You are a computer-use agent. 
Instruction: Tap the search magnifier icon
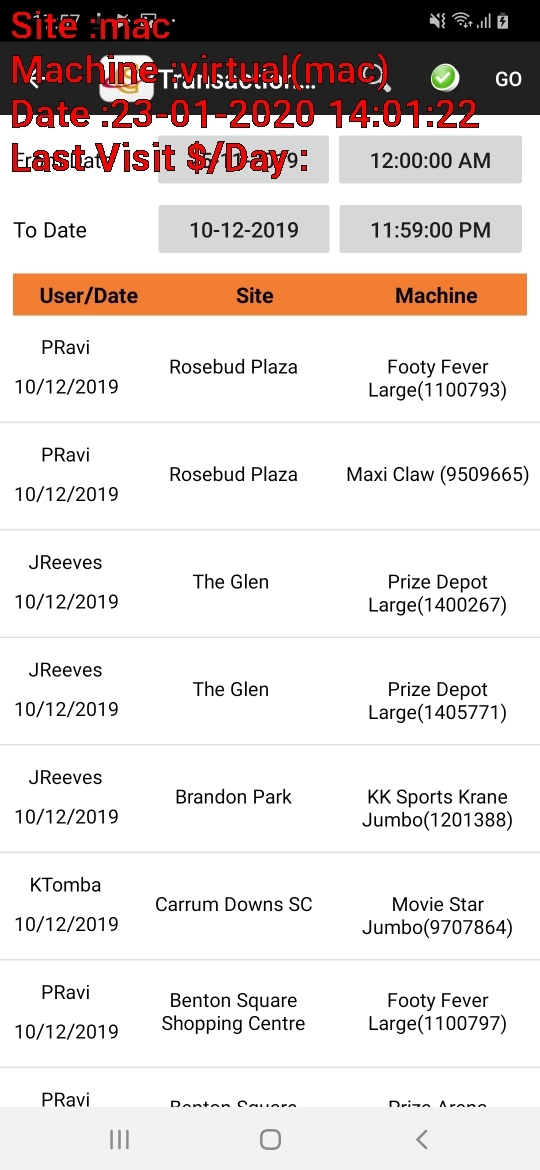click(377, 78)
